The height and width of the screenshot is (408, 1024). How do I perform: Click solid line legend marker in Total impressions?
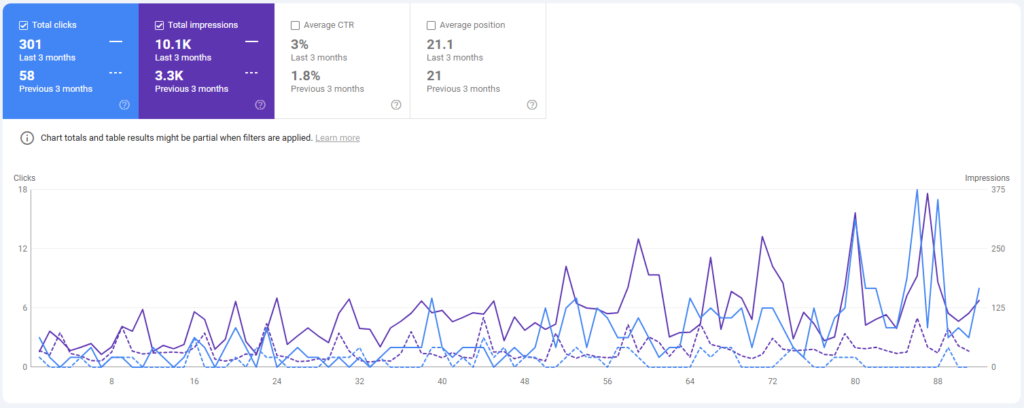[252, 42]
